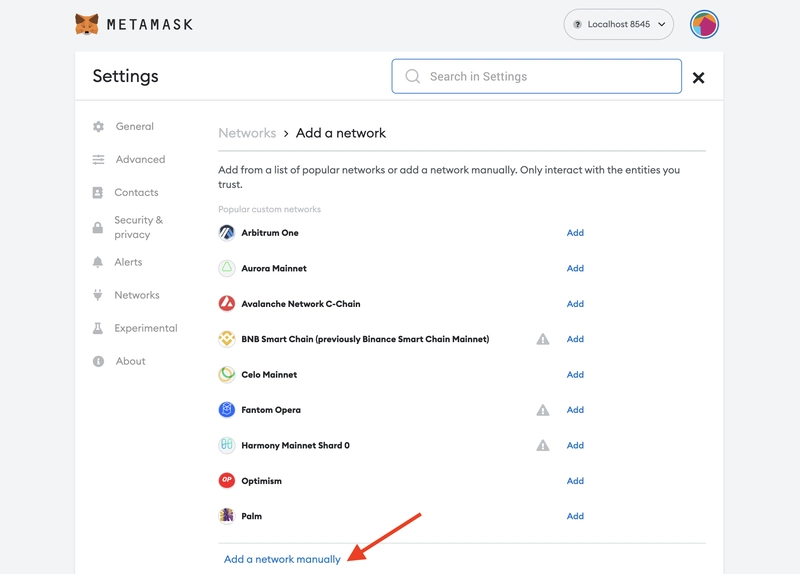
Task: Click the Palm network logo icon
Action: (227, 516)
